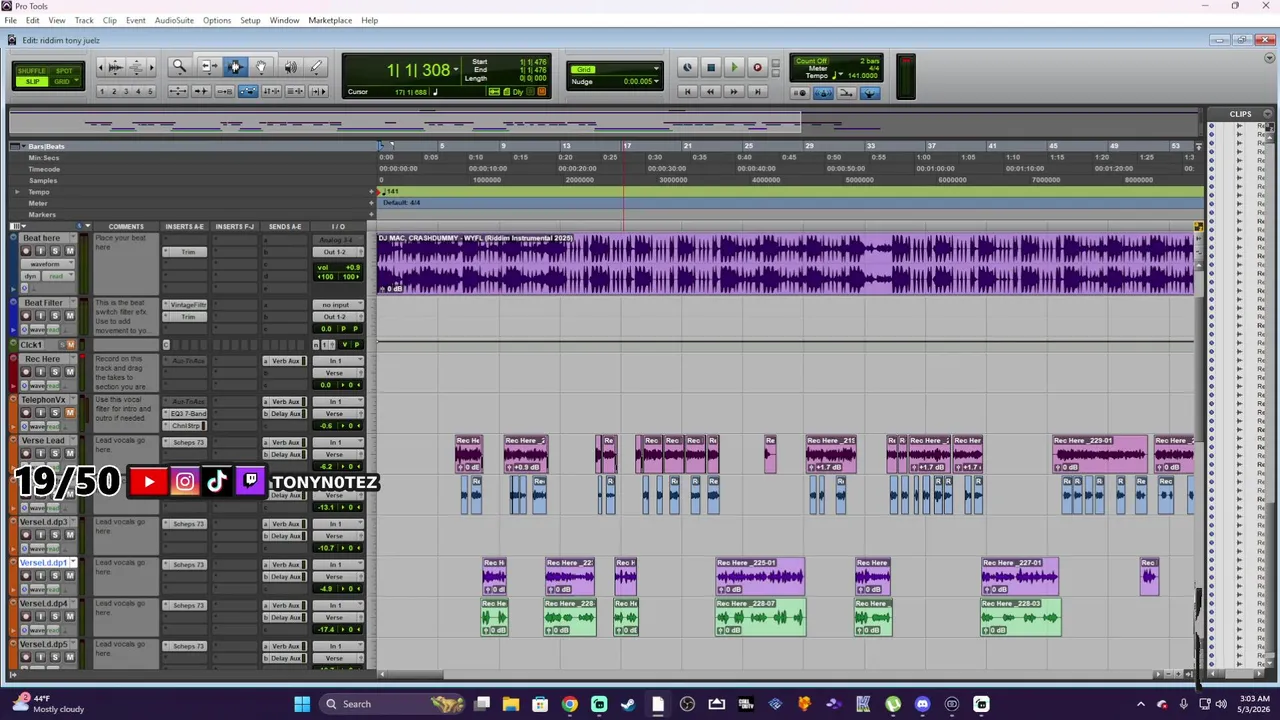
Task: Mute the Beat here track
Action: (69, 251)
